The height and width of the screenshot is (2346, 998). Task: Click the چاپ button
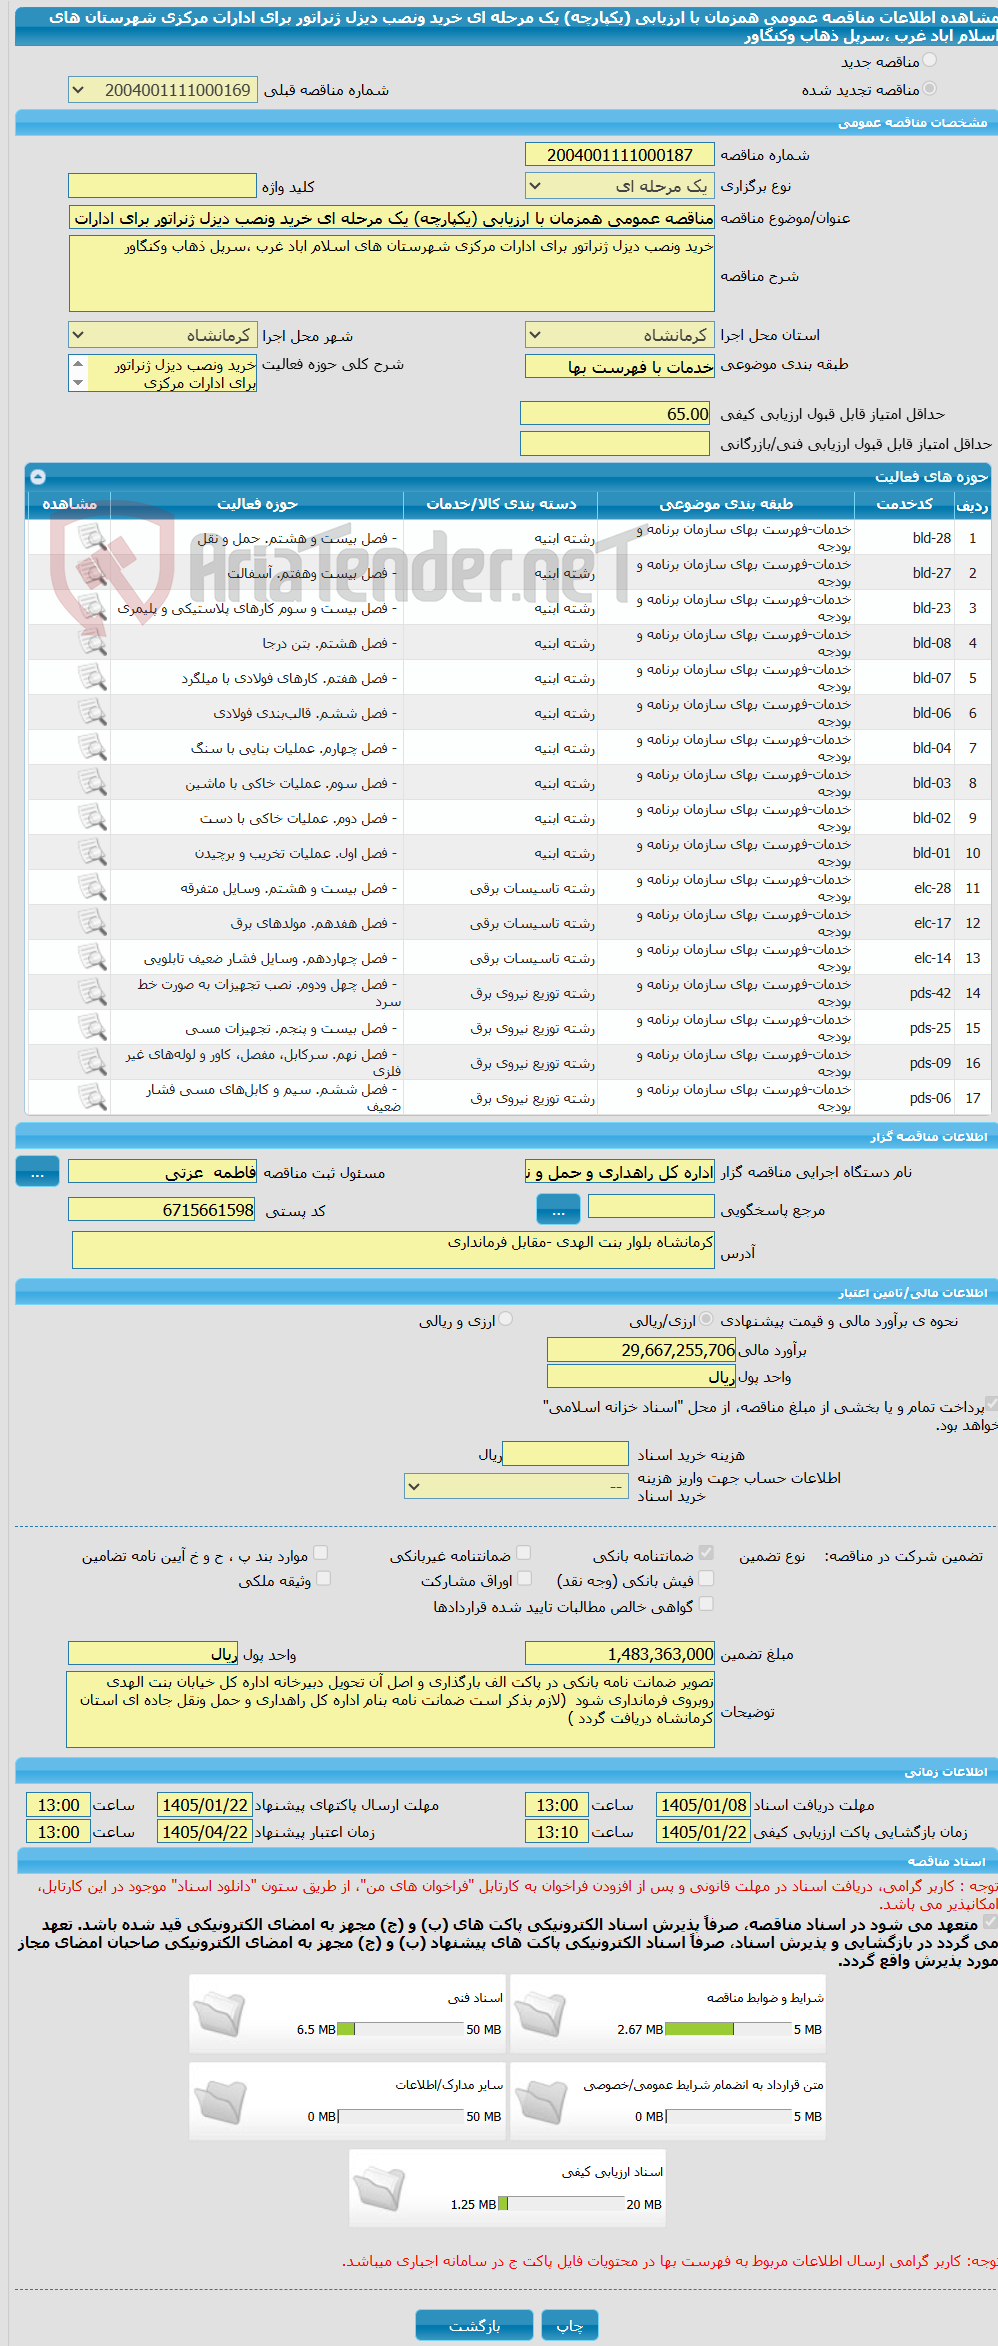(x=570, y=2325)
